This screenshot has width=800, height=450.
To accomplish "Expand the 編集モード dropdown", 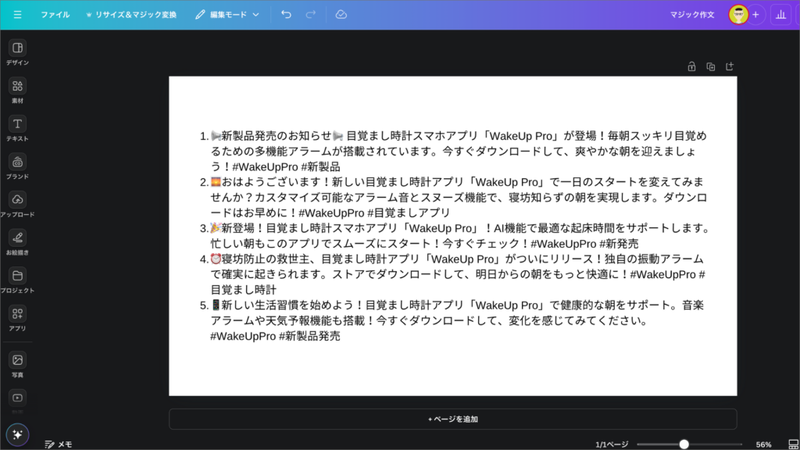I will point(227,15).
